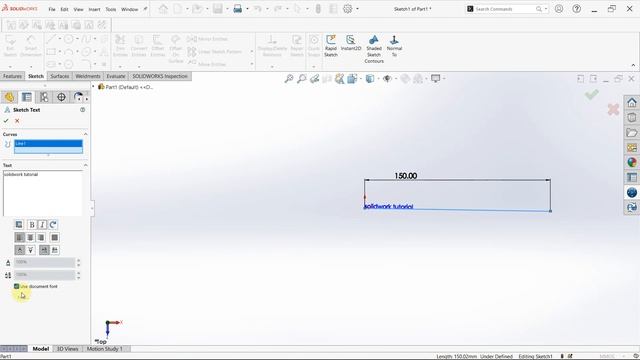Image resolution: width=640 pixels, height=360 pixels.
Task: Switch to the 3D Views bottom tab
Action: [67, 349]
